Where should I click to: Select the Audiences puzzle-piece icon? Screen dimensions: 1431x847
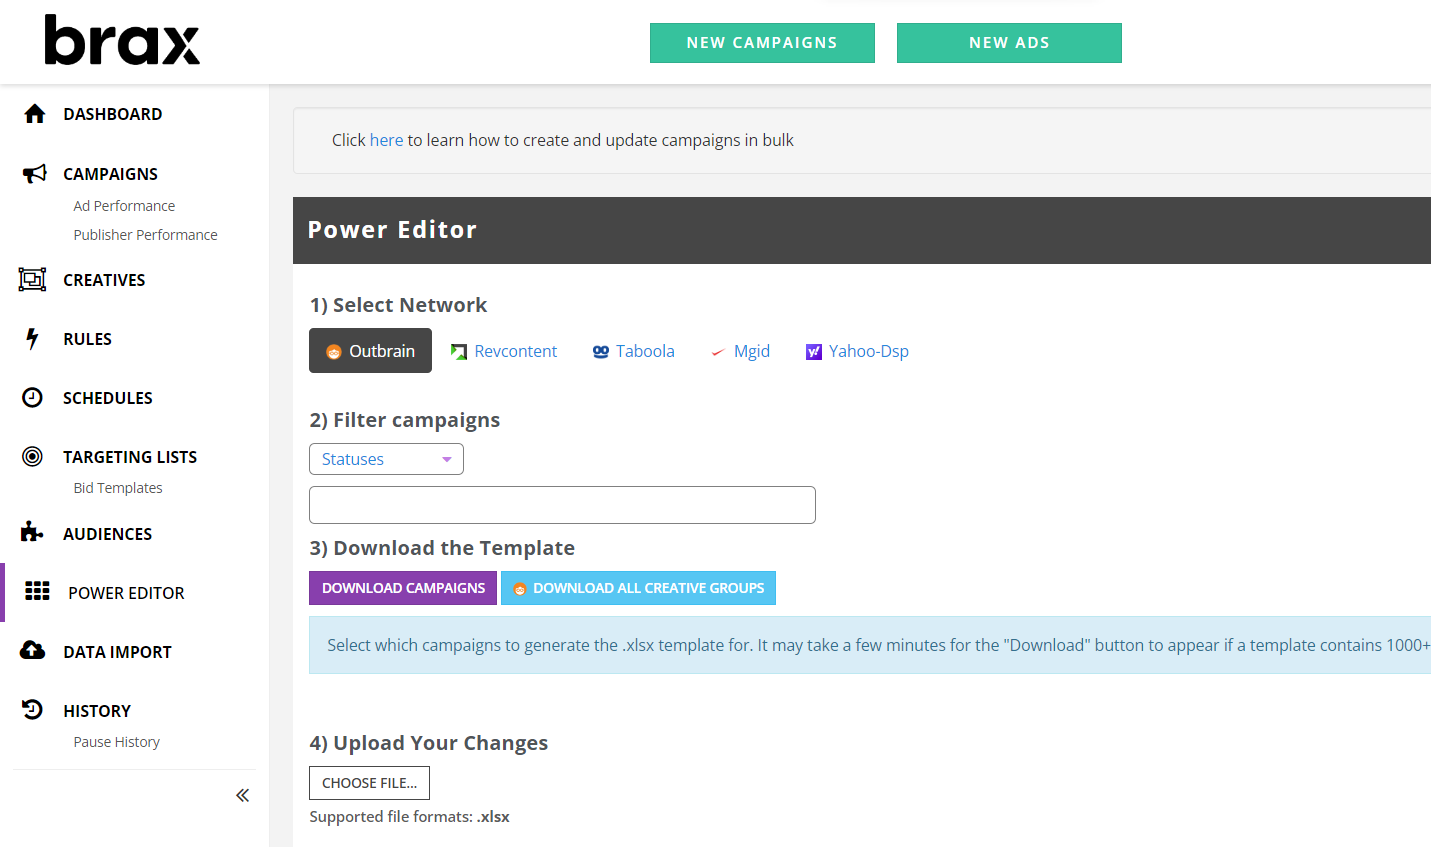point(33,533)
